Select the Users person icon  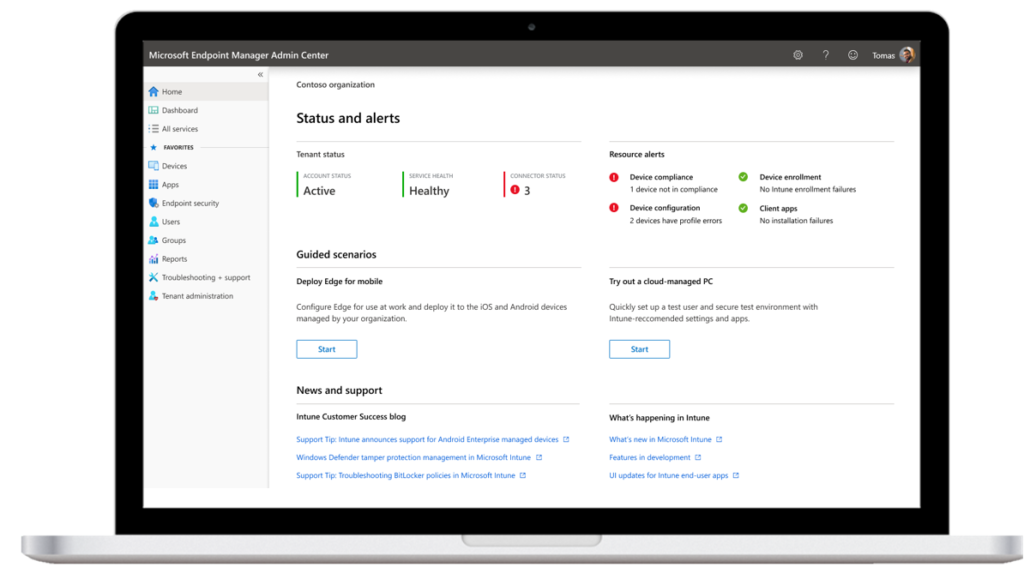[x=153, y=221]
